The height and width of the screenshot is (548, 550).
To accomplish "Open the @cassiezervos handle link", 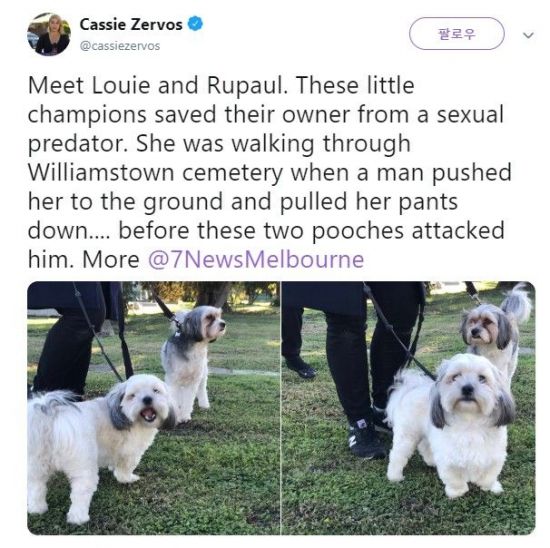I will [120, 46].
